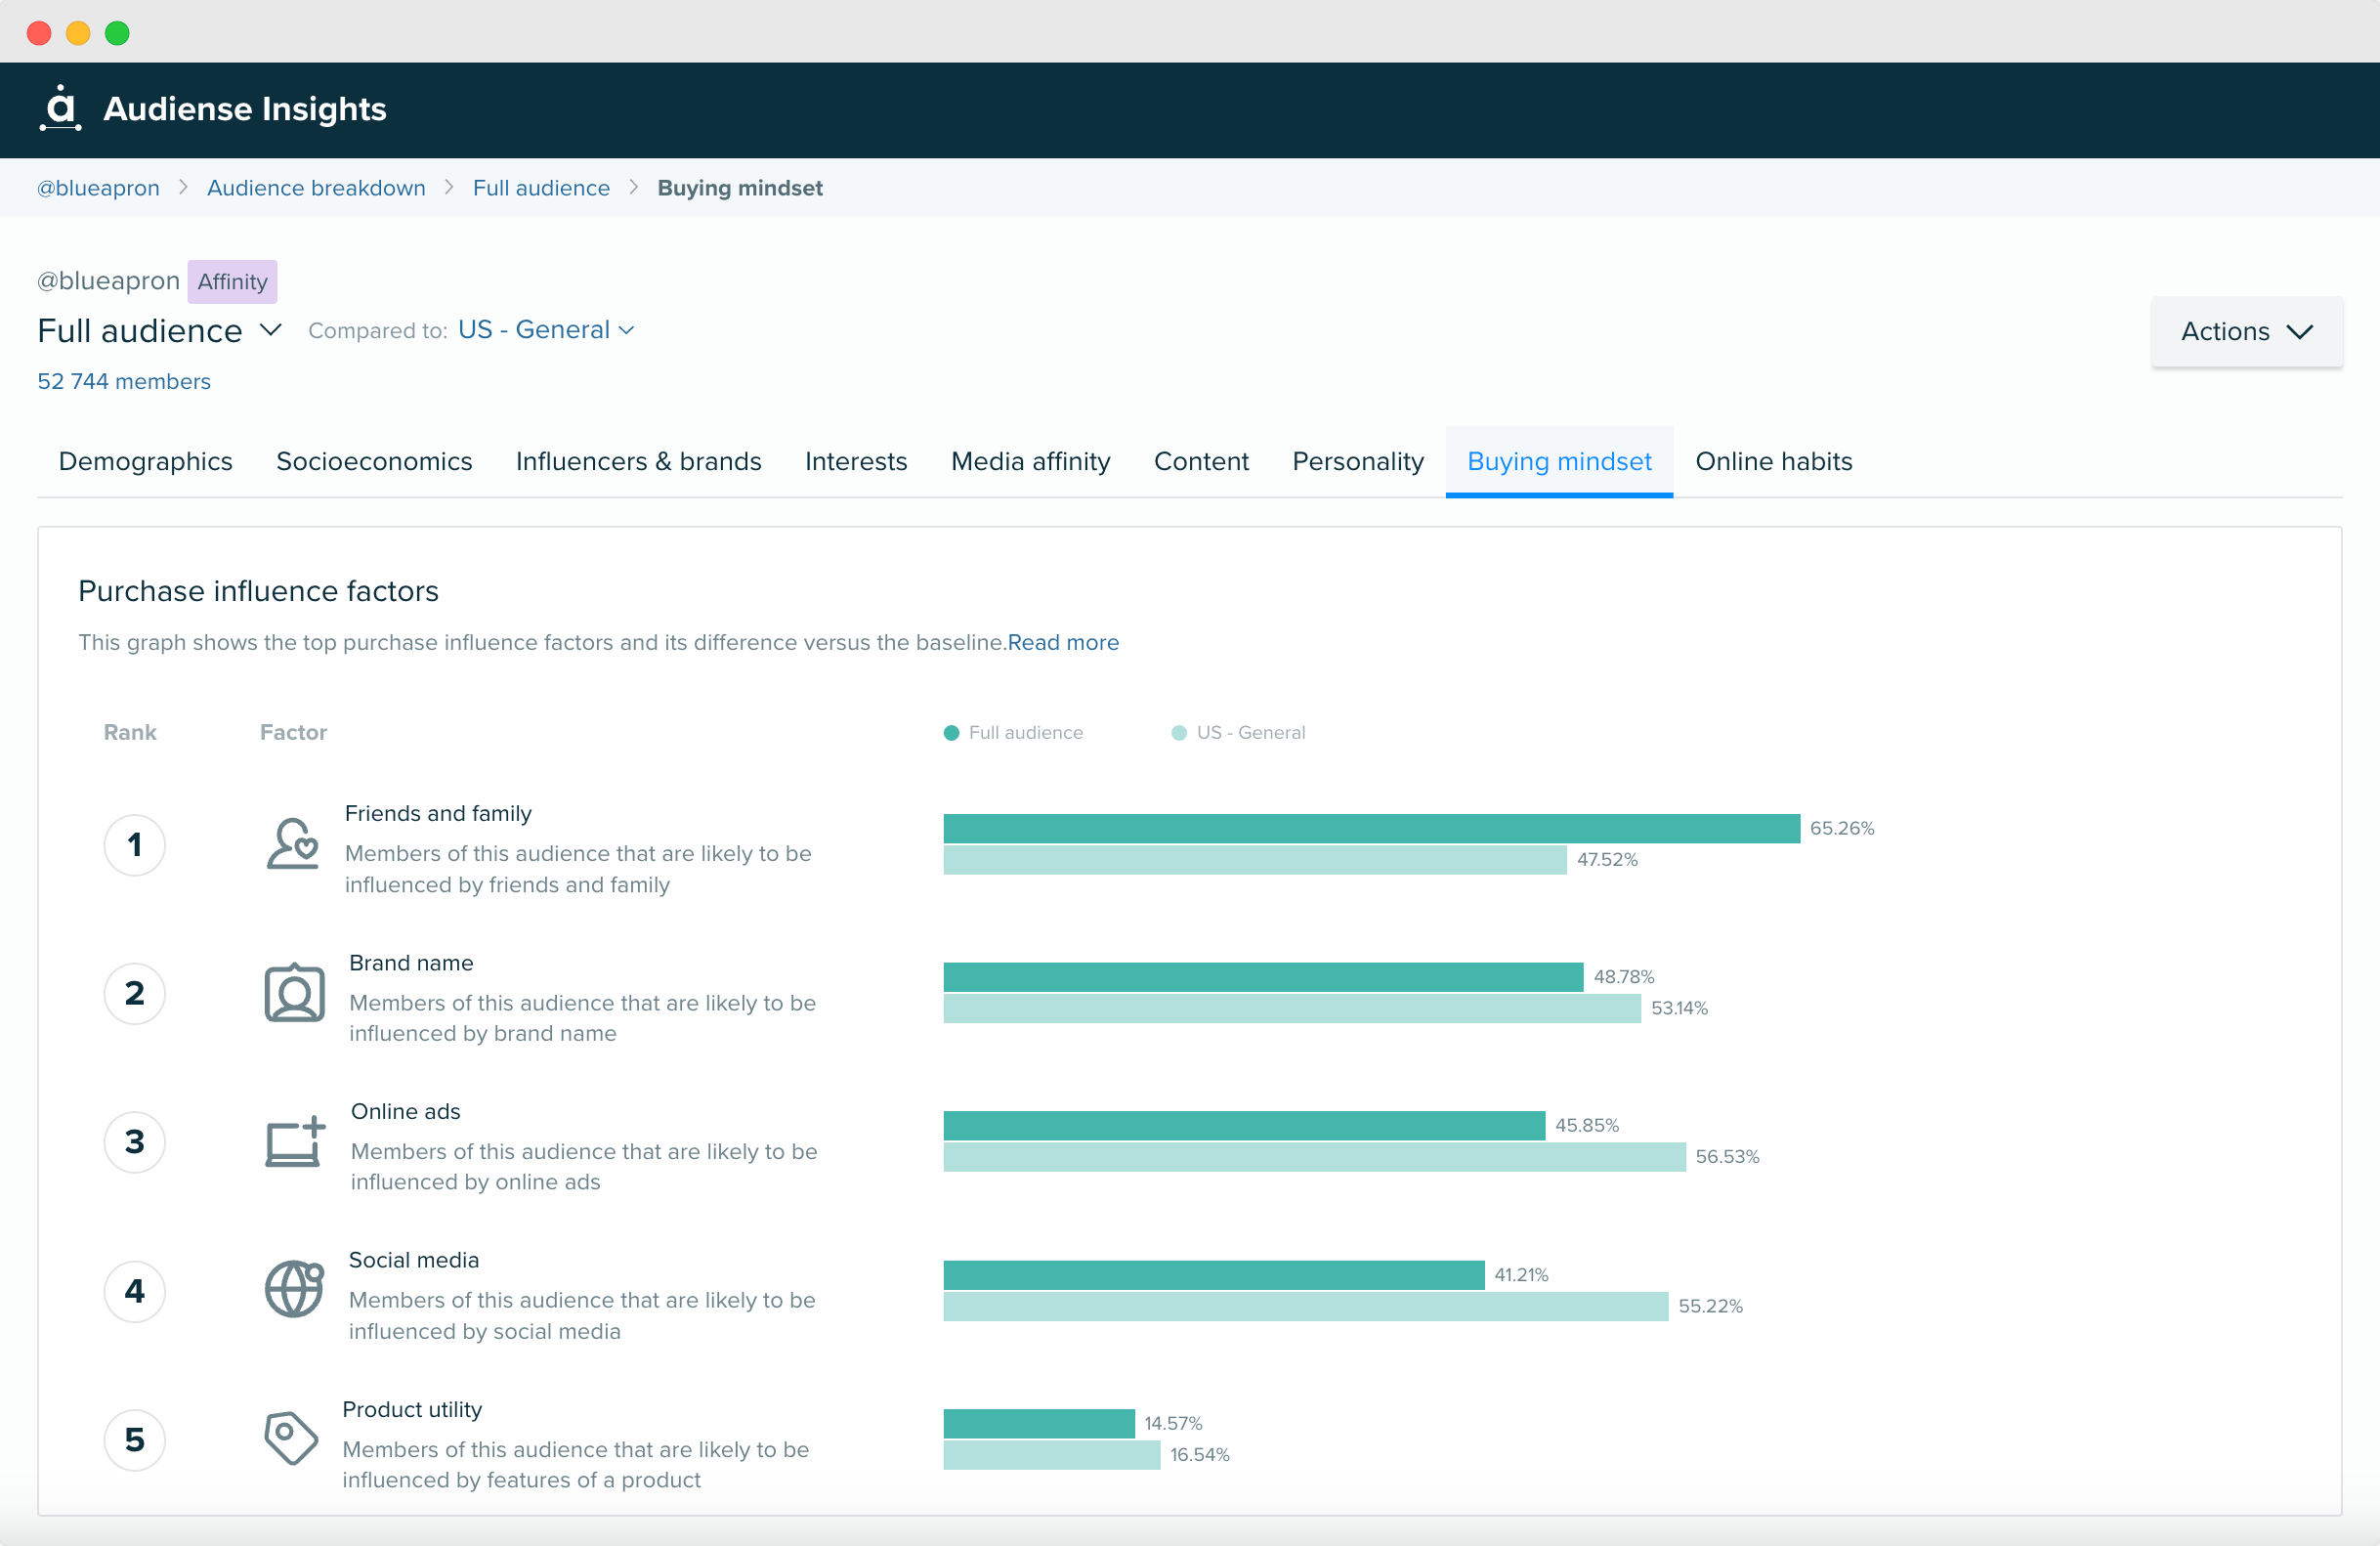Click the 55.22% Social media baseline bar
Image resolution: width=2380 pixels, height=1546 pixels.
(1306, 1306)
